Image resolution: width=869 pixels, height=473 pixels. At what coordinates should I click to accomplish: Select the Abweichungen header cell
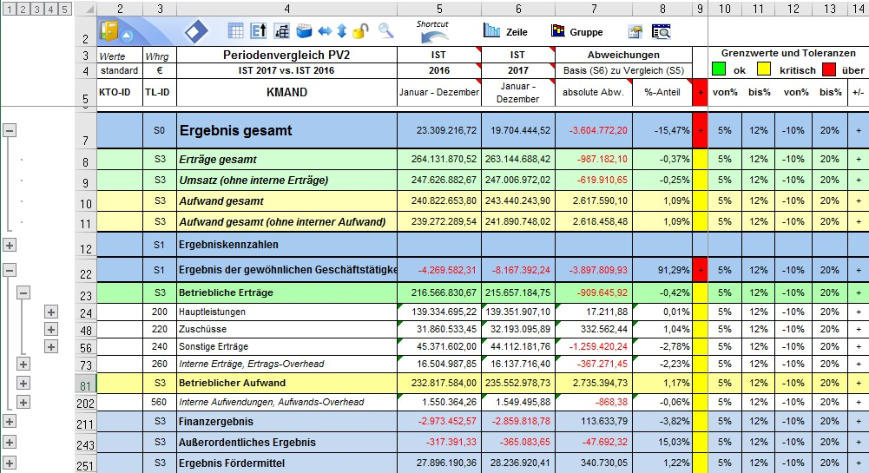pos(623,55)
